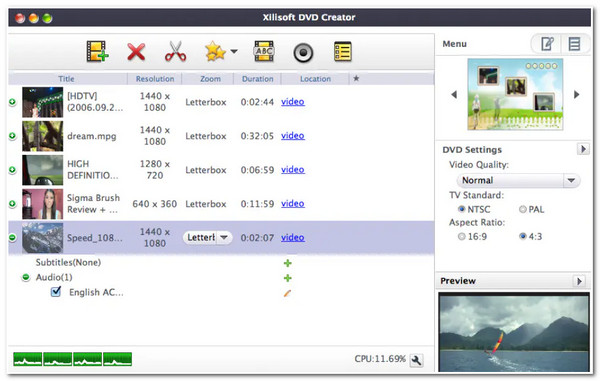The width and height of the screenshot is (600, 381).
Task: Expand the DVD Settings panel arrow
Action: coord(583,148)
